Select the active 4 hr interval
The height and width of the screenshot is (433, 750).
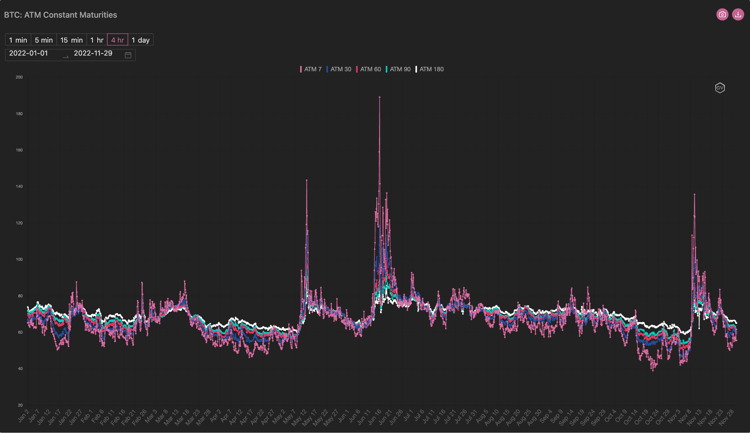118,40
